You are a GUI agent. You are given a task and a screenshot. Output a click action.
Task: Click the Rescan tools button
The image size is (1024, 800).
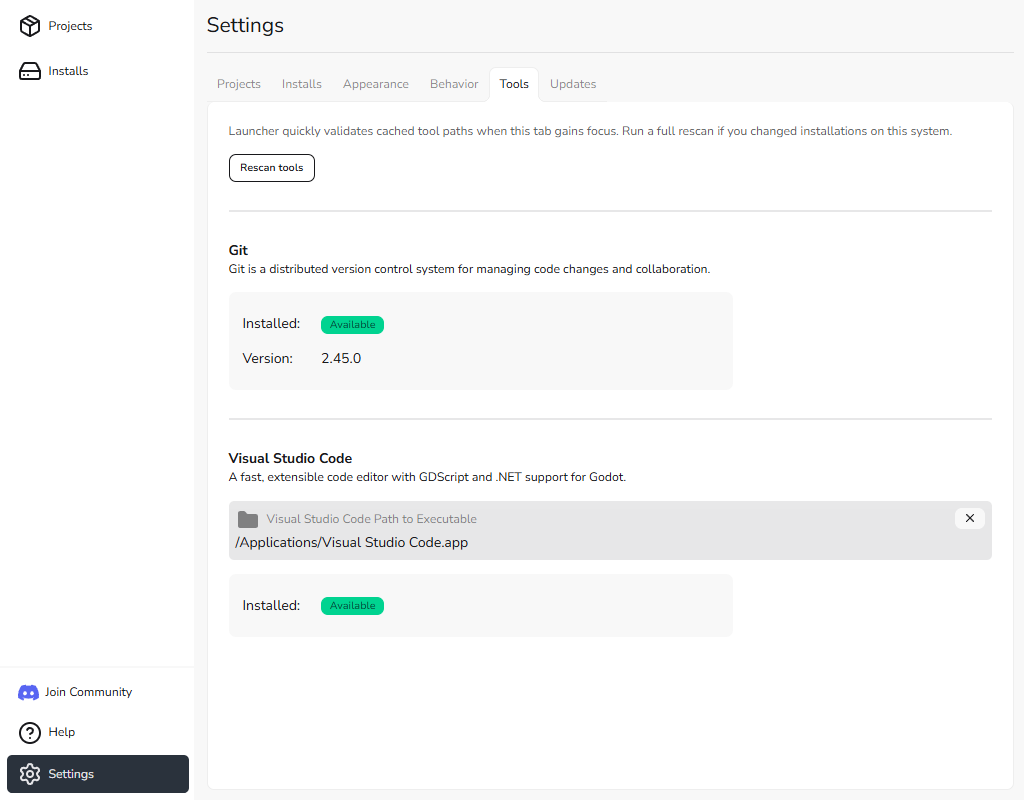(272, 168)
